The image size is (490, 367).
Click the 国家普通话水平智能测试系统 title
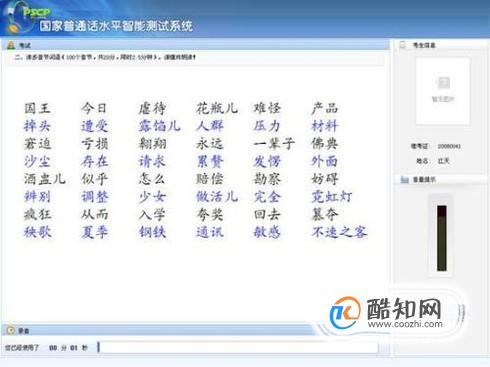(x=116, y=26)
